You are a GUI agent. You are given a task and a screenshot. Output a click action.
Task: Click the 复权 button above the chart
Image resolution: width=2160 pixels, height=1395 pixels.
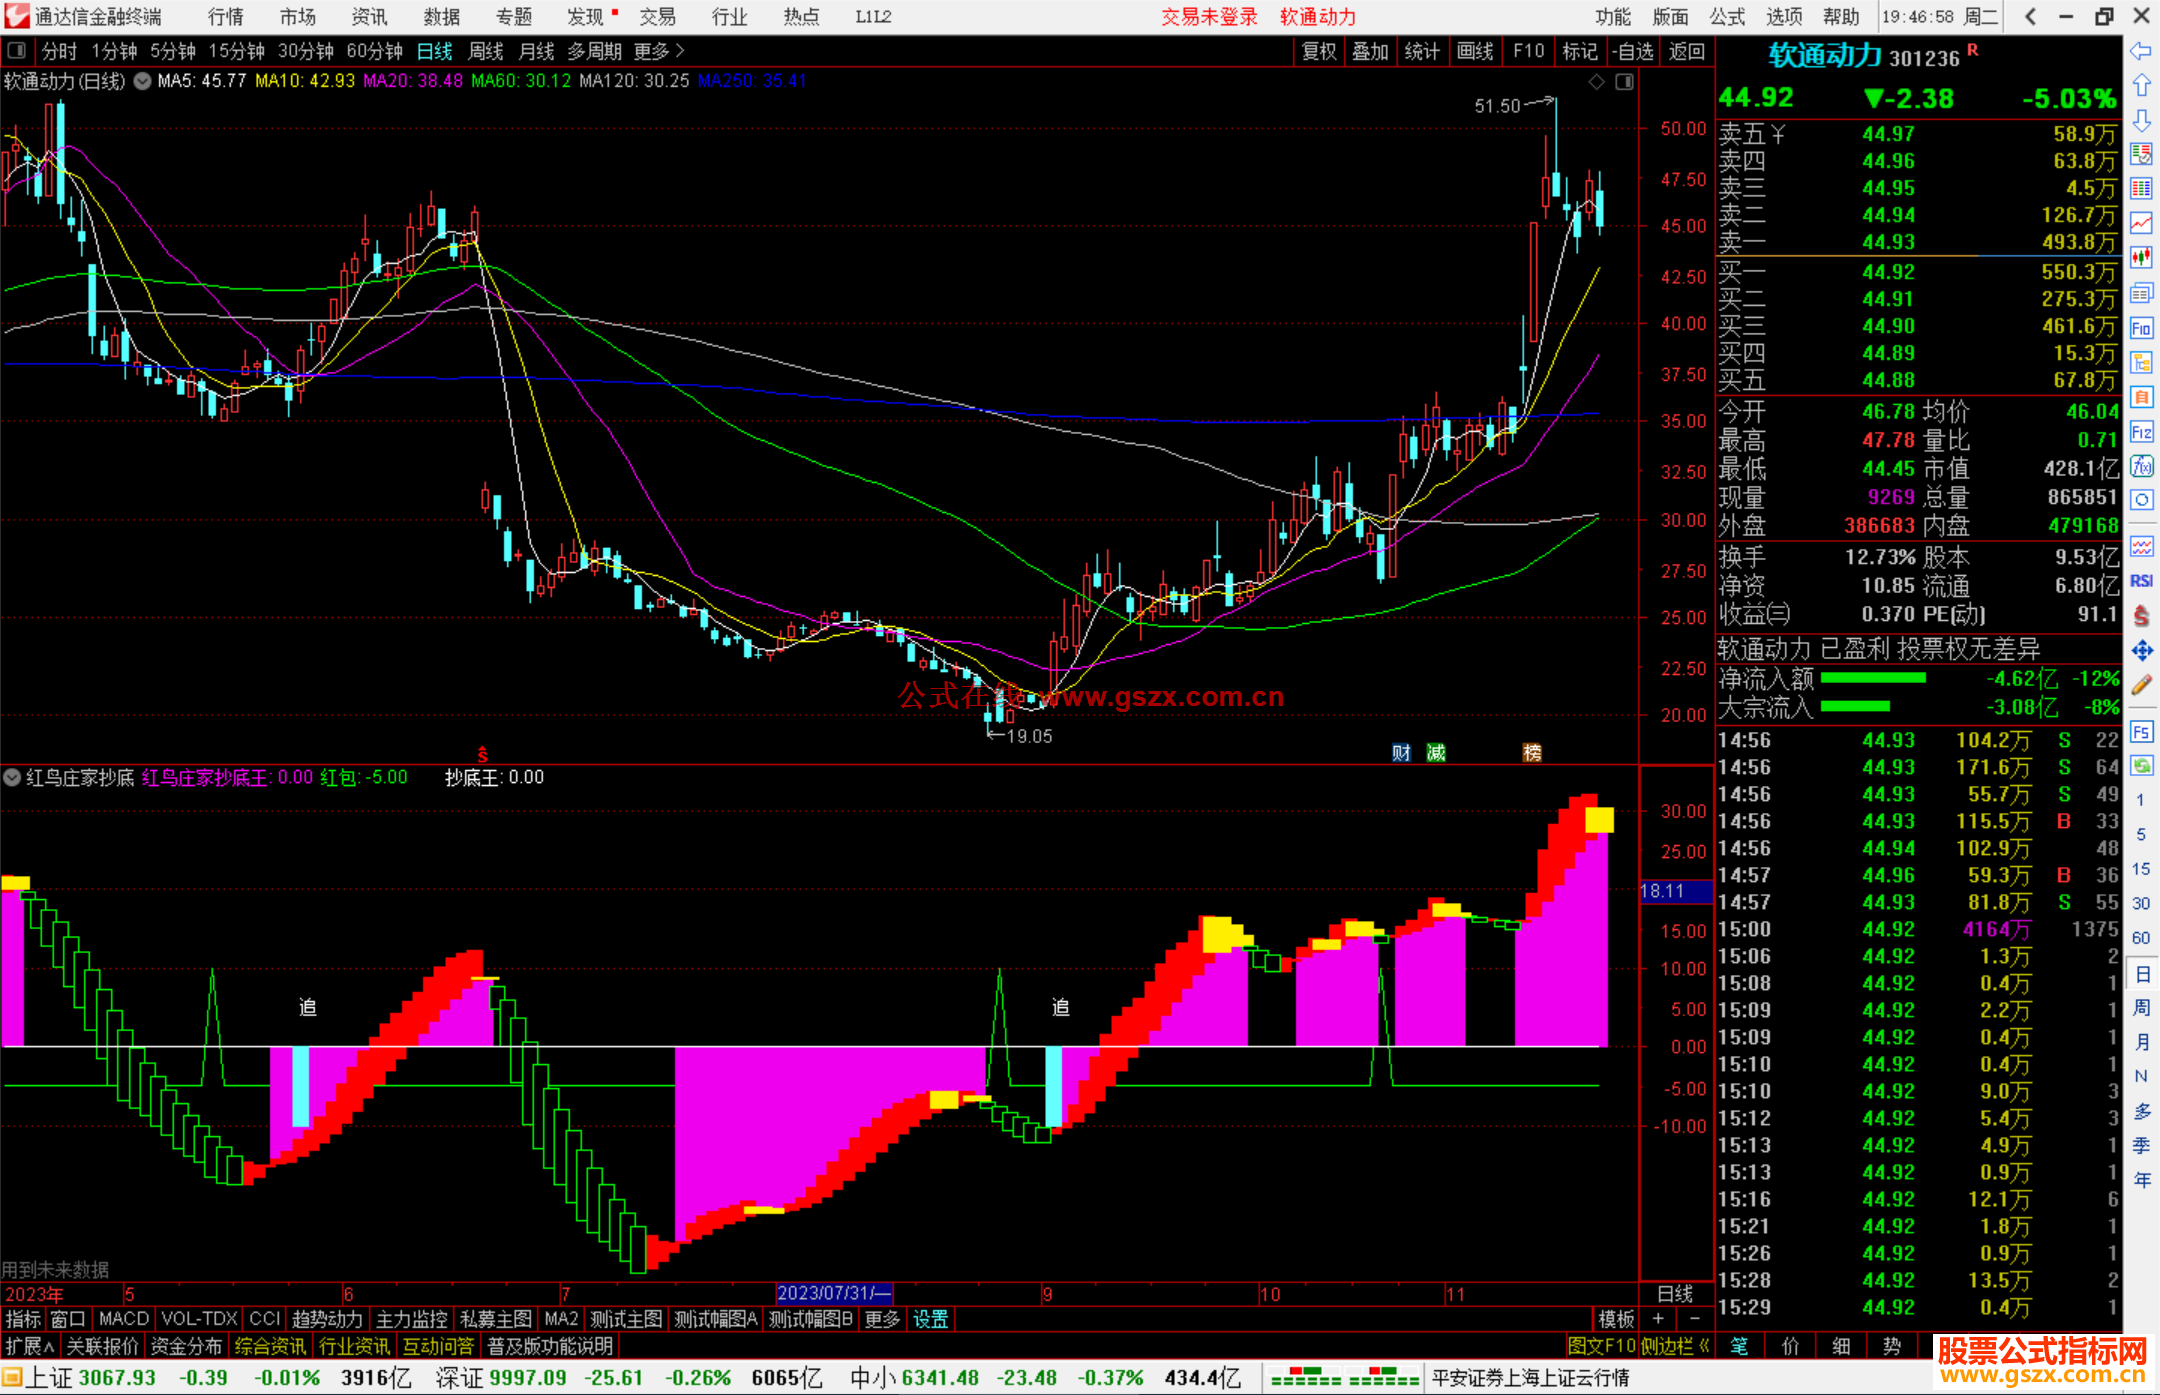click(x=1318, y=51)
